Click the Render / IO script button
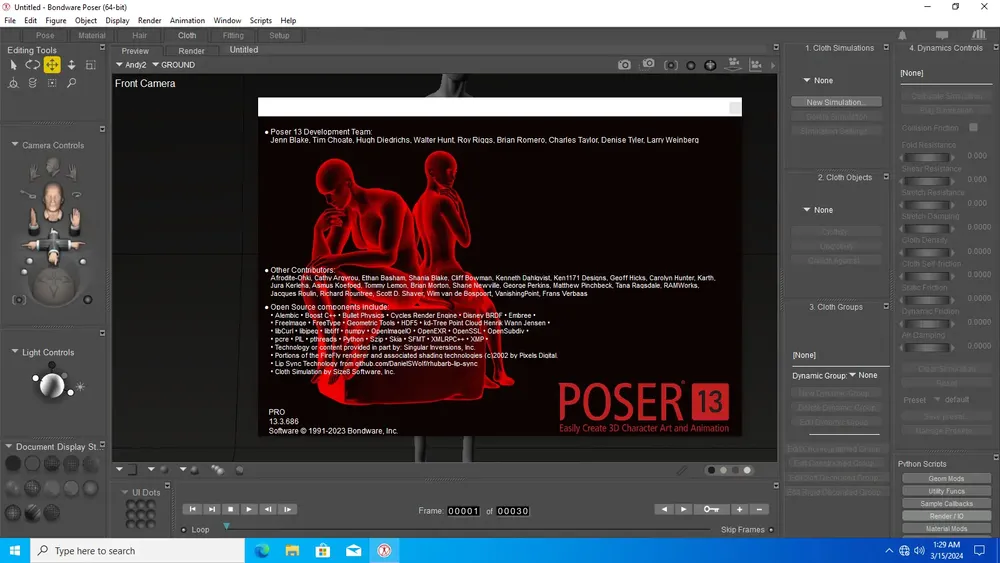 pyautogui.click(x=946, y=516)
